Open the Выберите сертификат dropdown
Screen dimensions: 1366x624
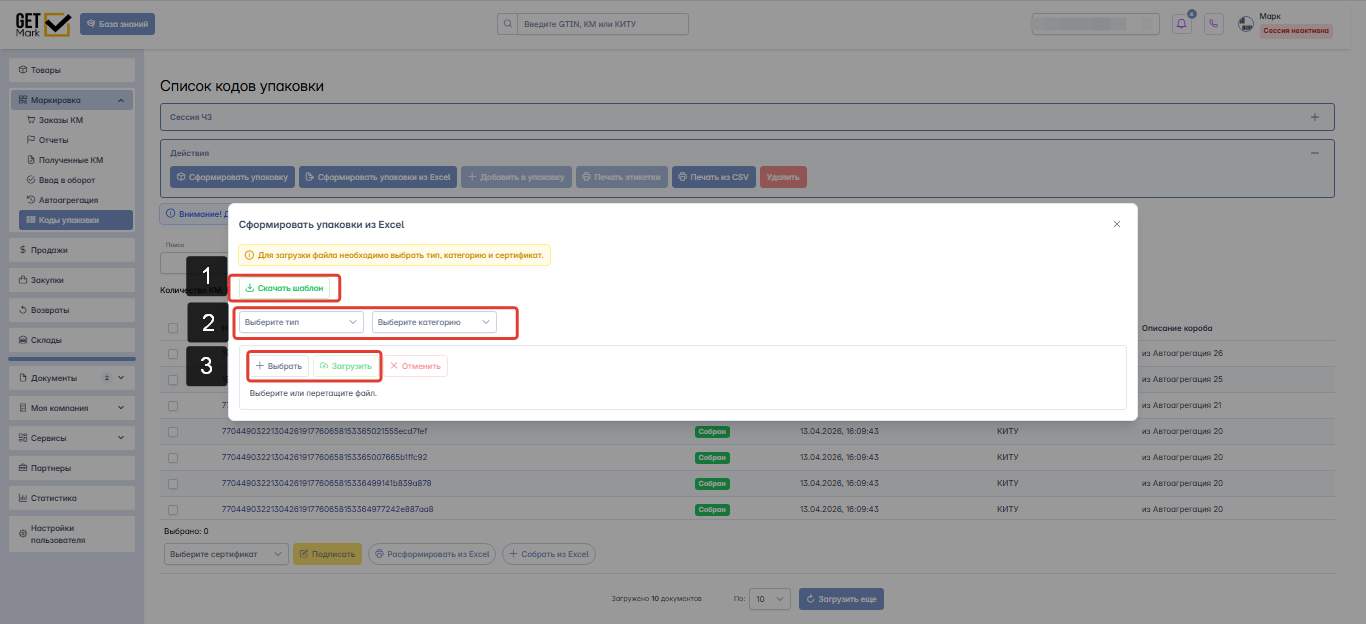(226, 554)
